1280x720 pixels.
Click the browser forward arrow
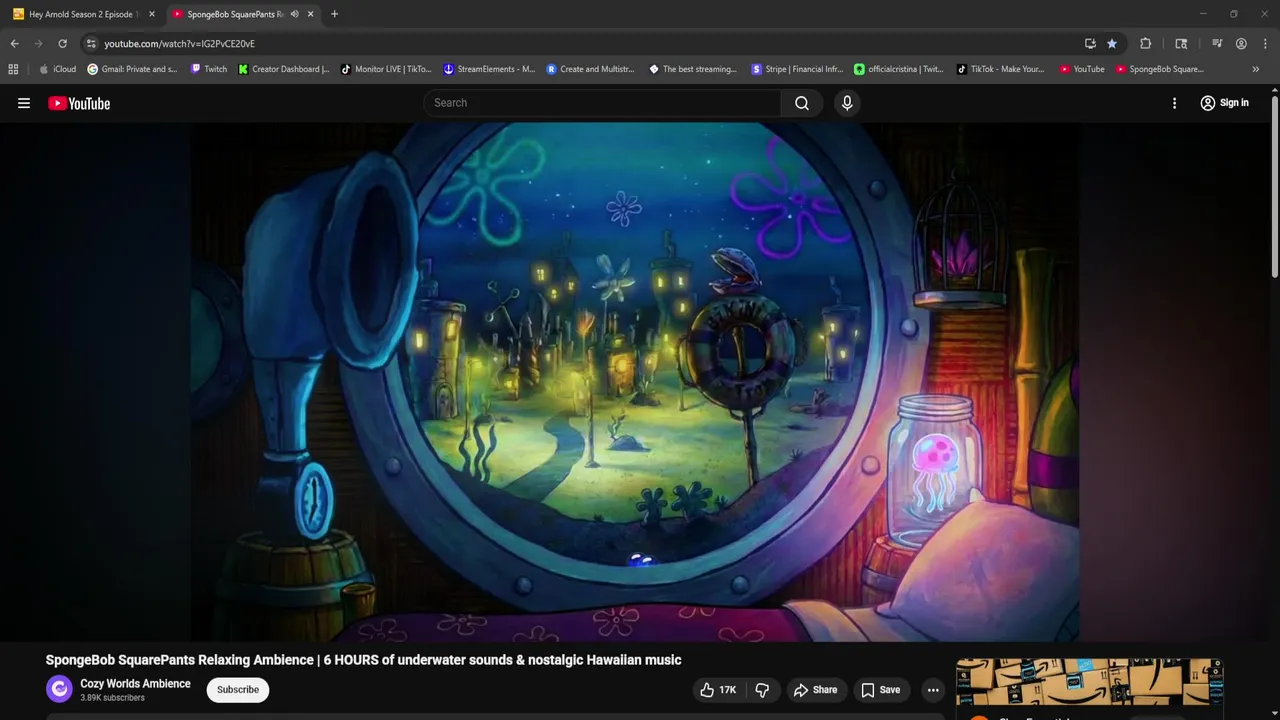point(38,44)
